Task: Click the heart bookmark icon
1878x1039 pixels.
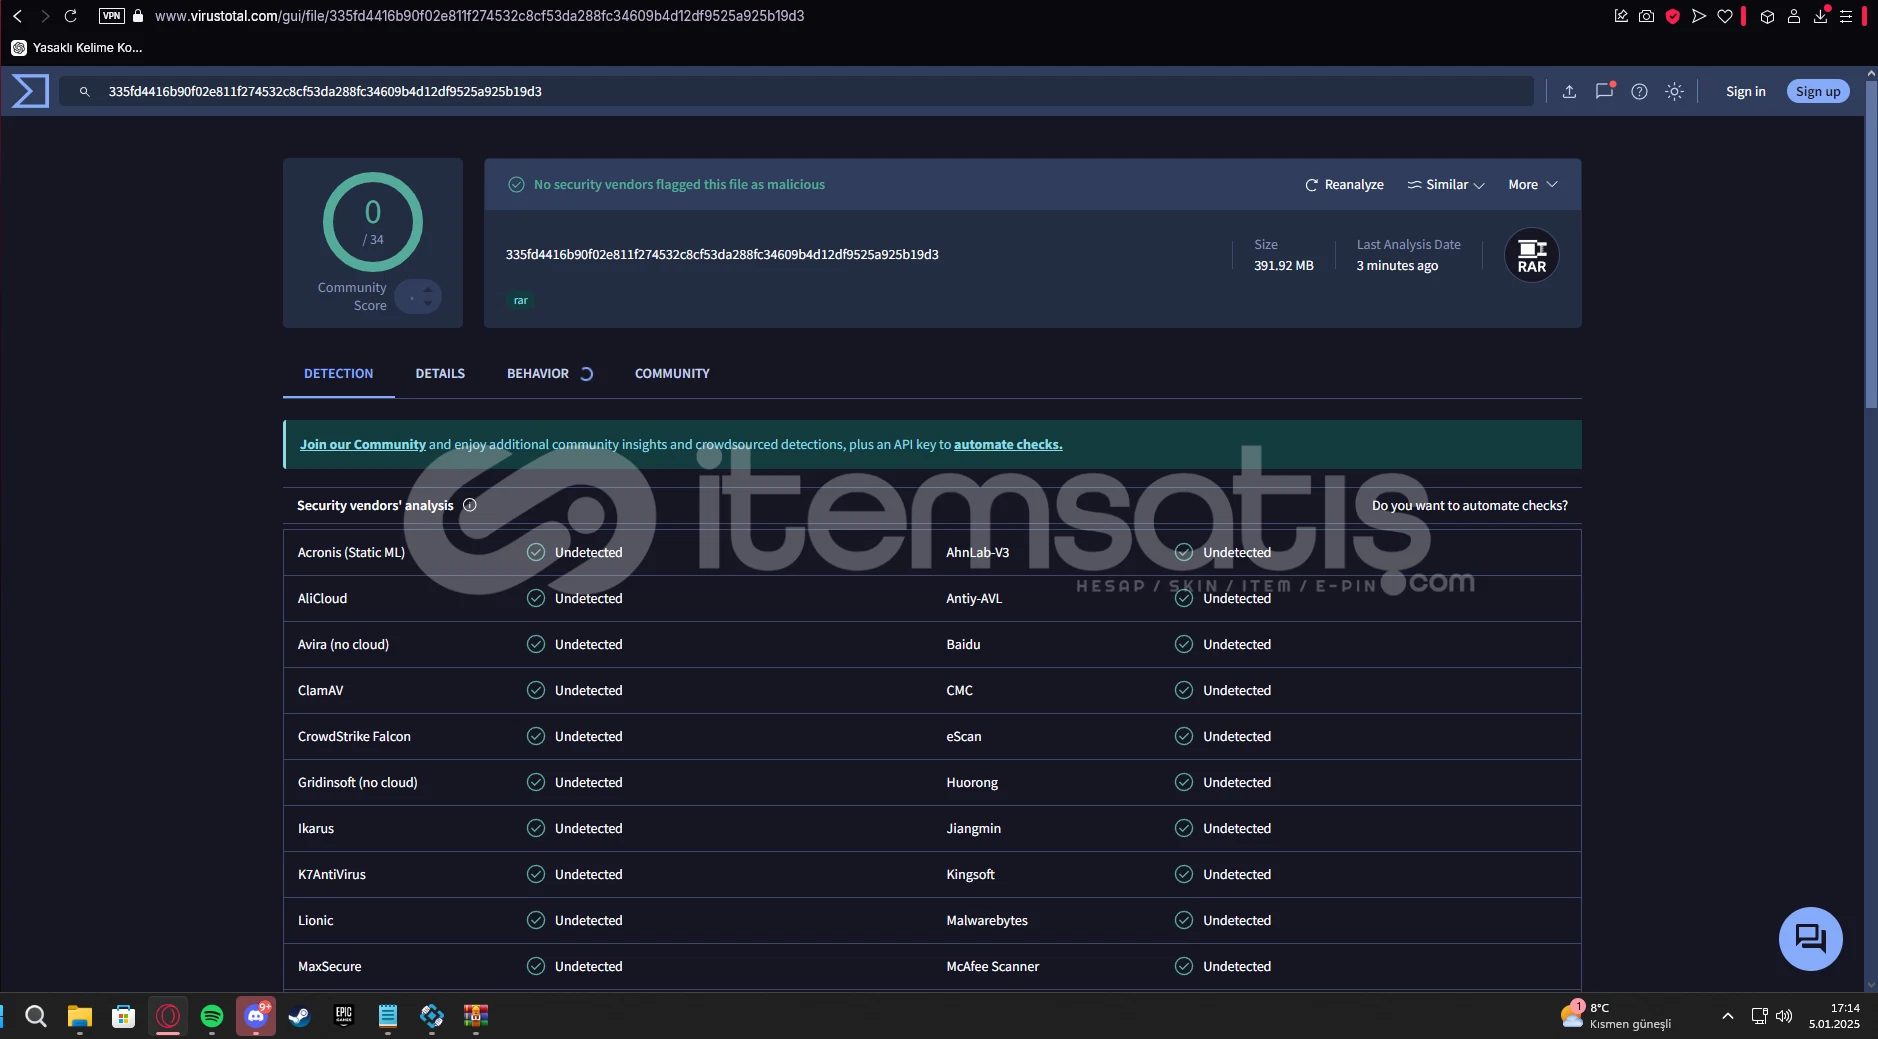Action: click(x=1724, y=16)
